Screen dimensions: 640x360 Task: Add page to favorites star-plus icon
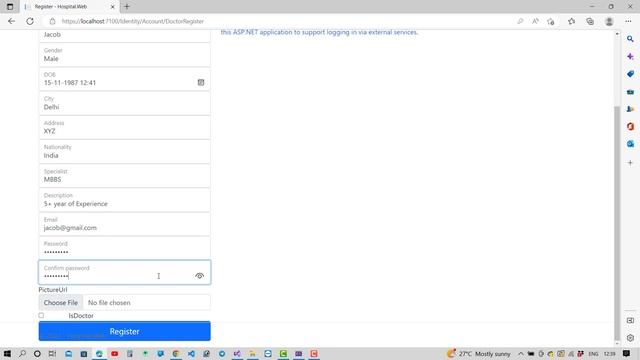[551, 21]
